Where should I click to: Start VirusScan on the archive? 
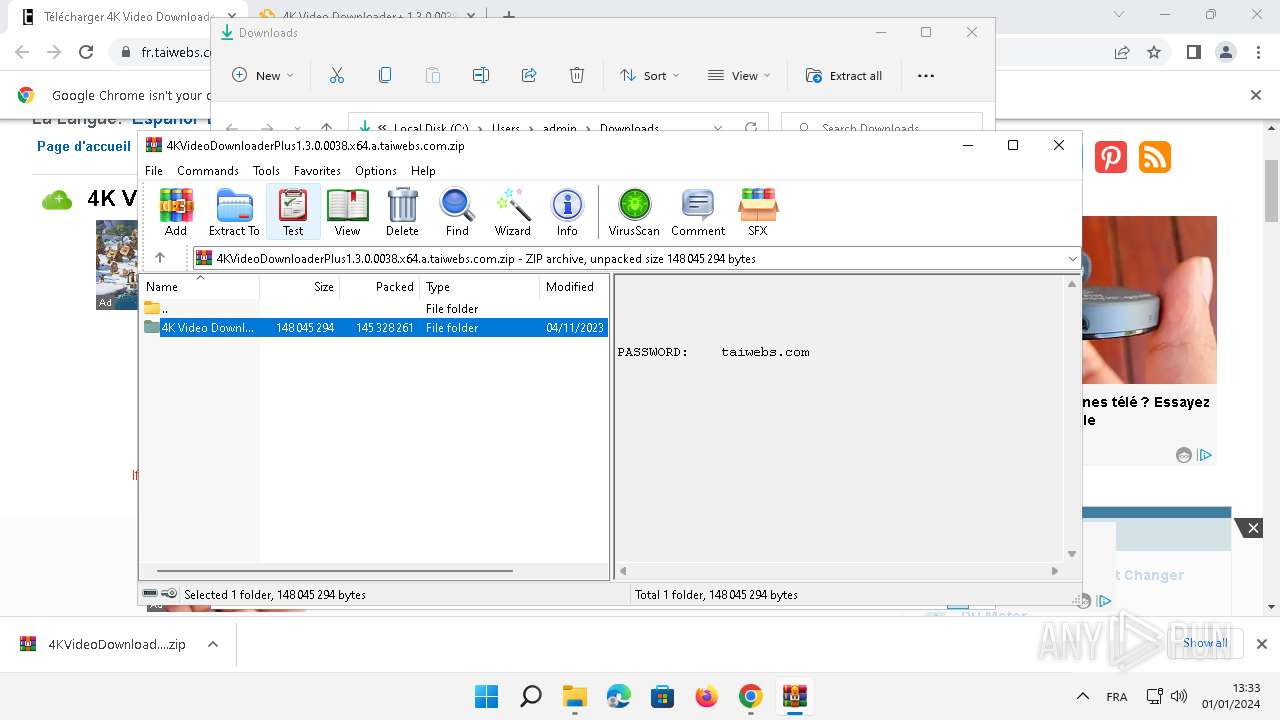click(x=634, y=212)
